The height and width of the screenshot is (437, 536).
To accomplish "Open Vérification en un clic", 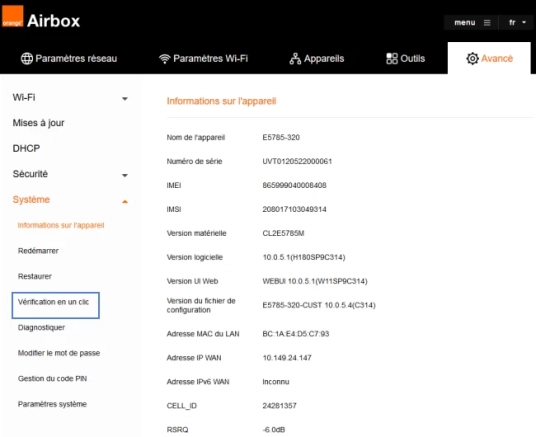I will point(56,305).
